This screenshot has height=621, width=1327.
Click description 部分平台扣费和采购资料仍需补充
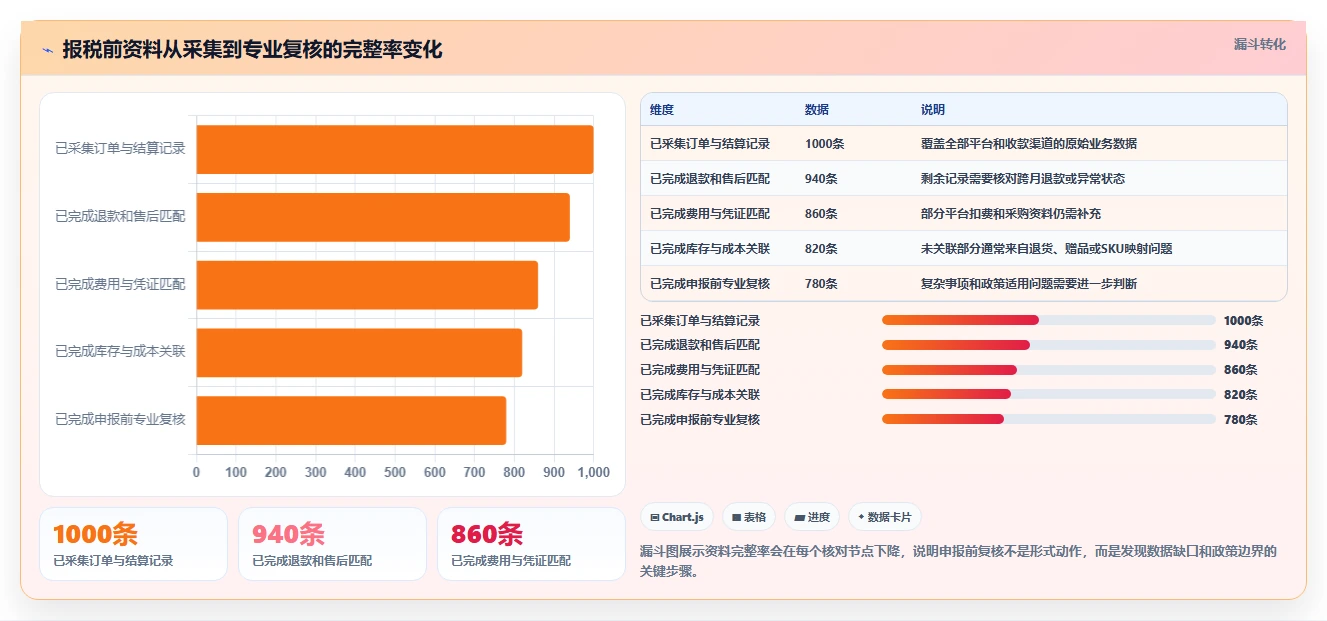1011,214
